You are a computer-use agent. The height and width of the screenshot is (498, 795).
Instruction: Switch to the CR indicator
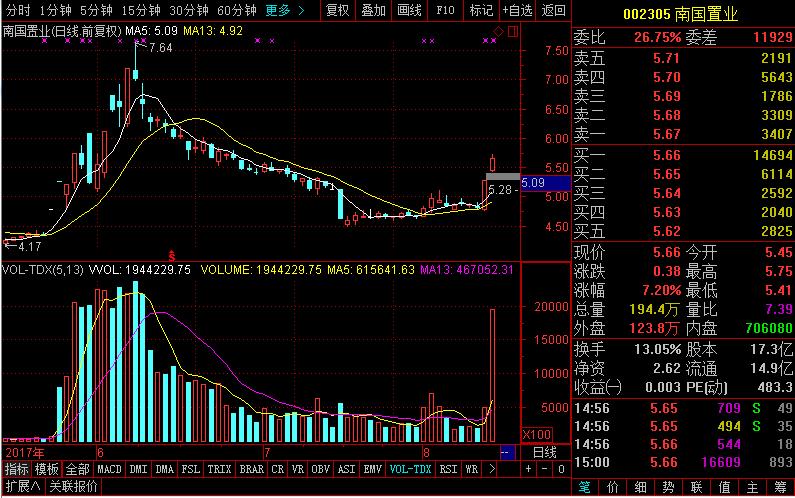[x=277, y=469]
